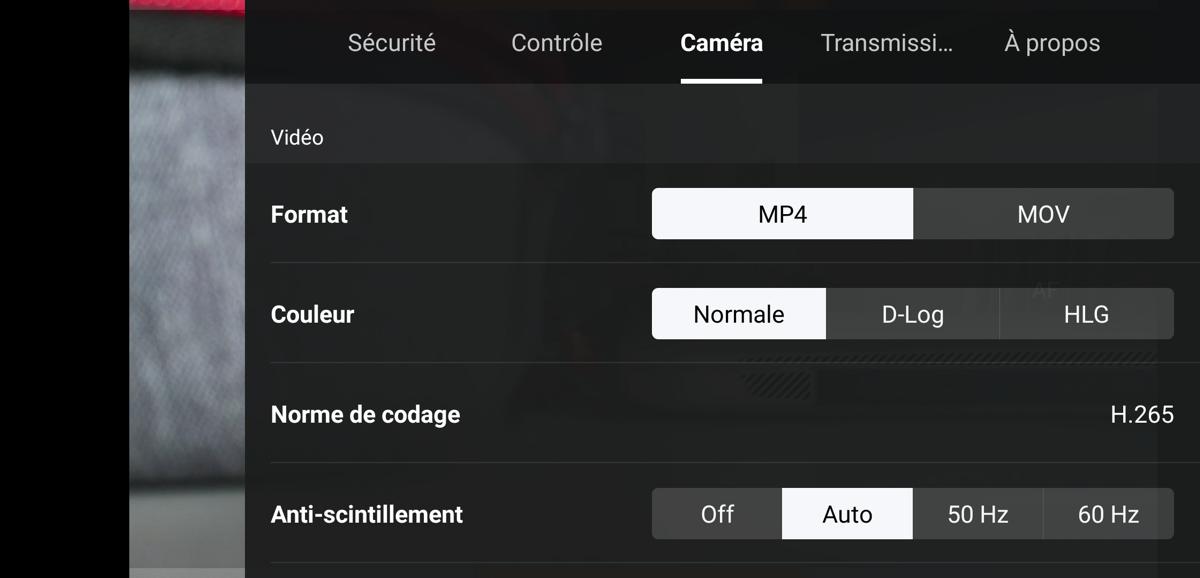The image size is (1200, 578).
Task: Tap the Vidéo section header
Action: point(297,137)
